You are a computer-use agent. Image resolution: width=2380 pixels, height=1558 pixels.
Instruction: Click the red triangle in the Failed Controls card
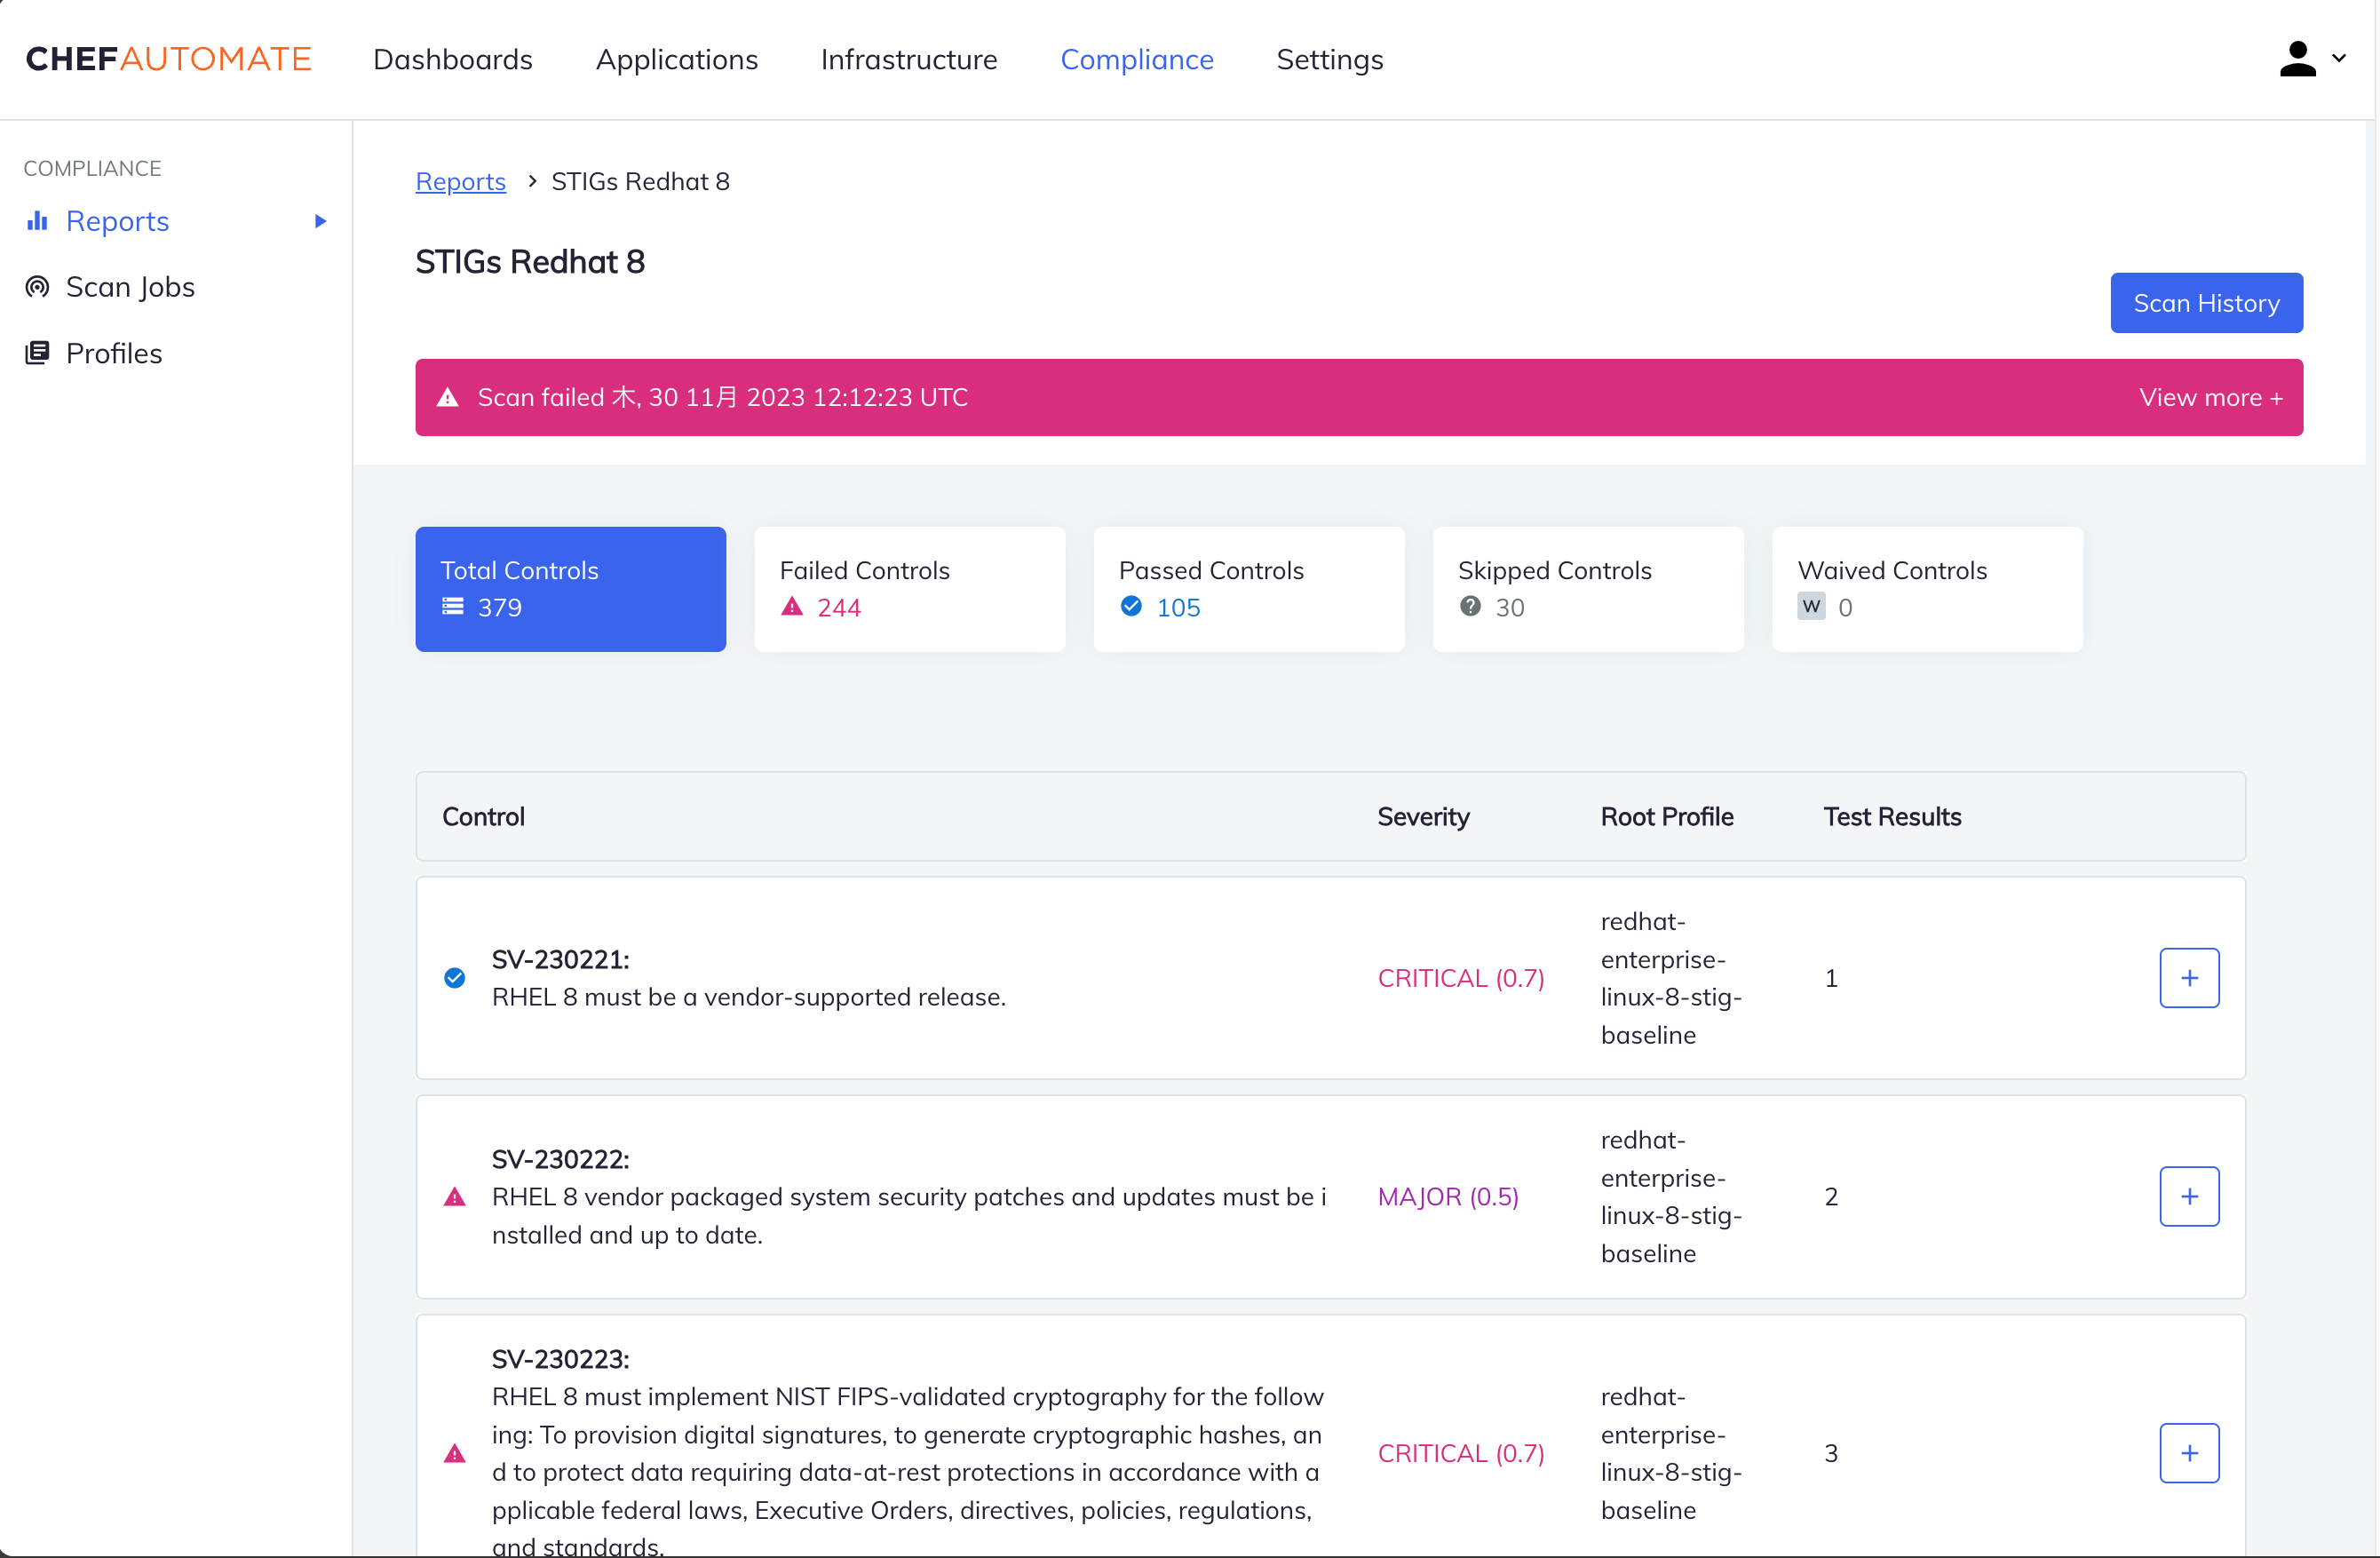click(x=792, y=606)
